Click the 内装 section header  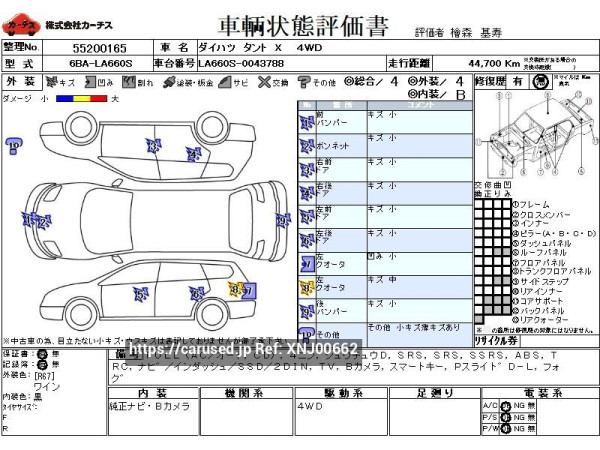pos(153,393)
